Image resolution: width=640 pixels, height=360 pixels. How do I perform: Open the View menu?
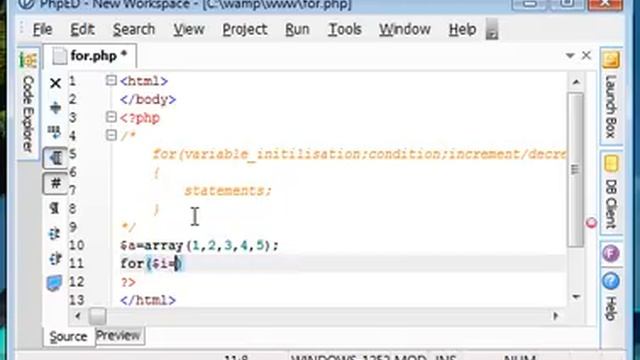pos(189,29)
